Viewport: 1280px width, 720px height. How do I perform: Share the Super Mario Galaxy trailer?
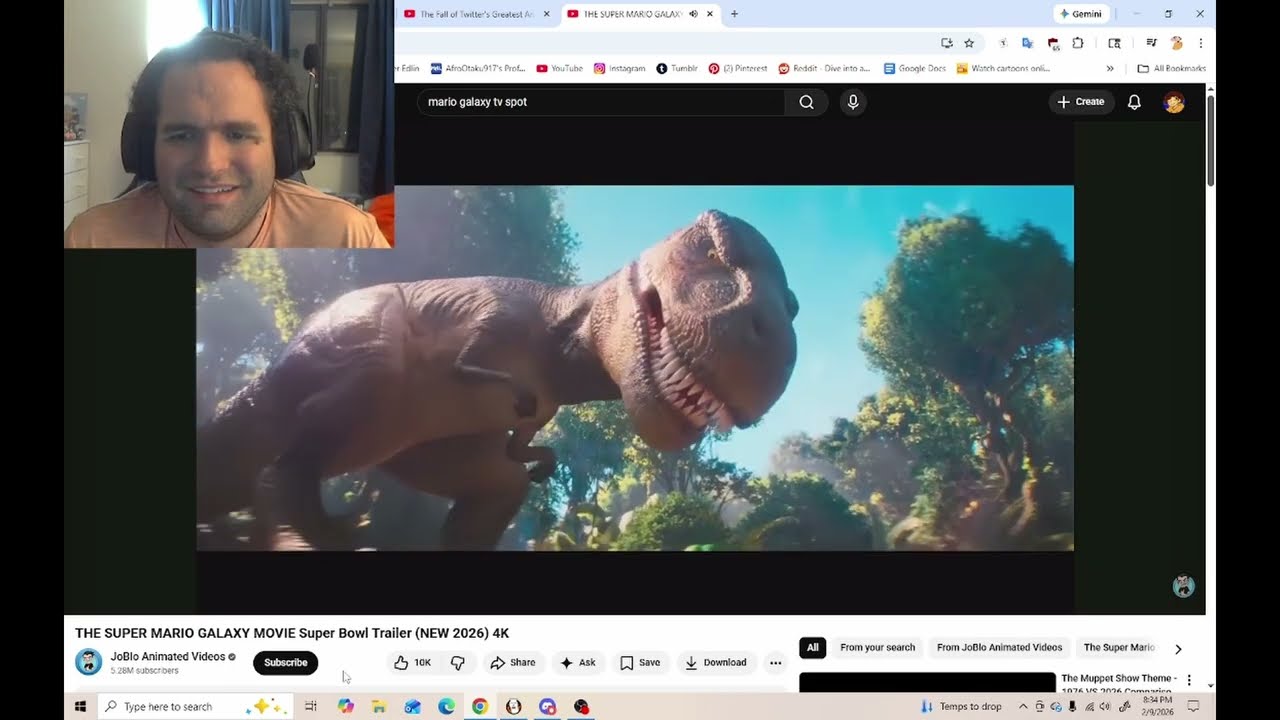point(512,663)
